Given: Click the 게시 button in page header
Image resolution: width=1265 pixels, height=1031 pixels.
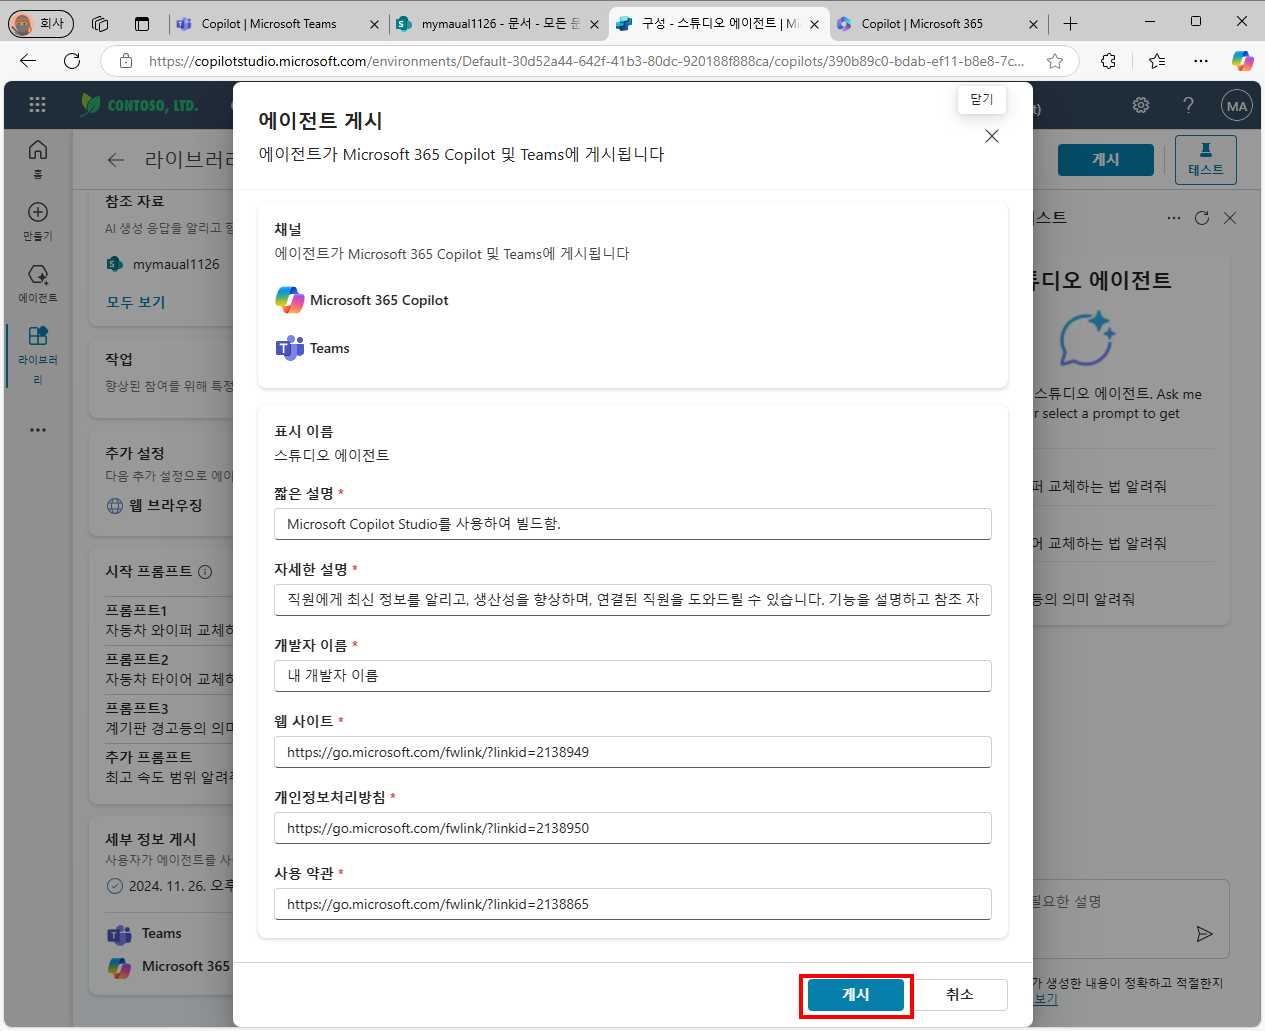Looking at the screenshot, I should pos(1106,160).
